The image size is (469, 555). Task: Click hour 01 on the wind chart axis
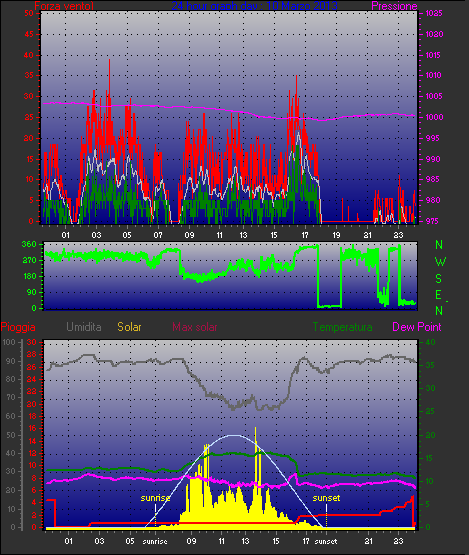(x=65, y=235)
